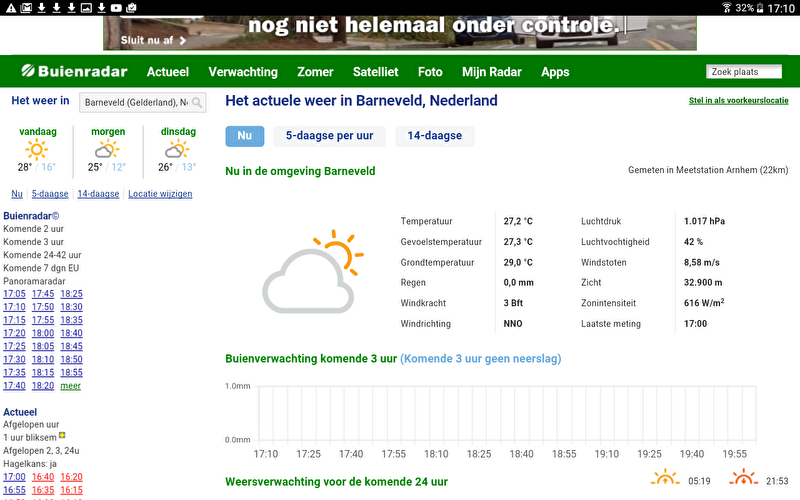The width and height of the screenshot is (800, 500).
Task: Focus the Zoek plaats search field
Action: click(744, 72)
